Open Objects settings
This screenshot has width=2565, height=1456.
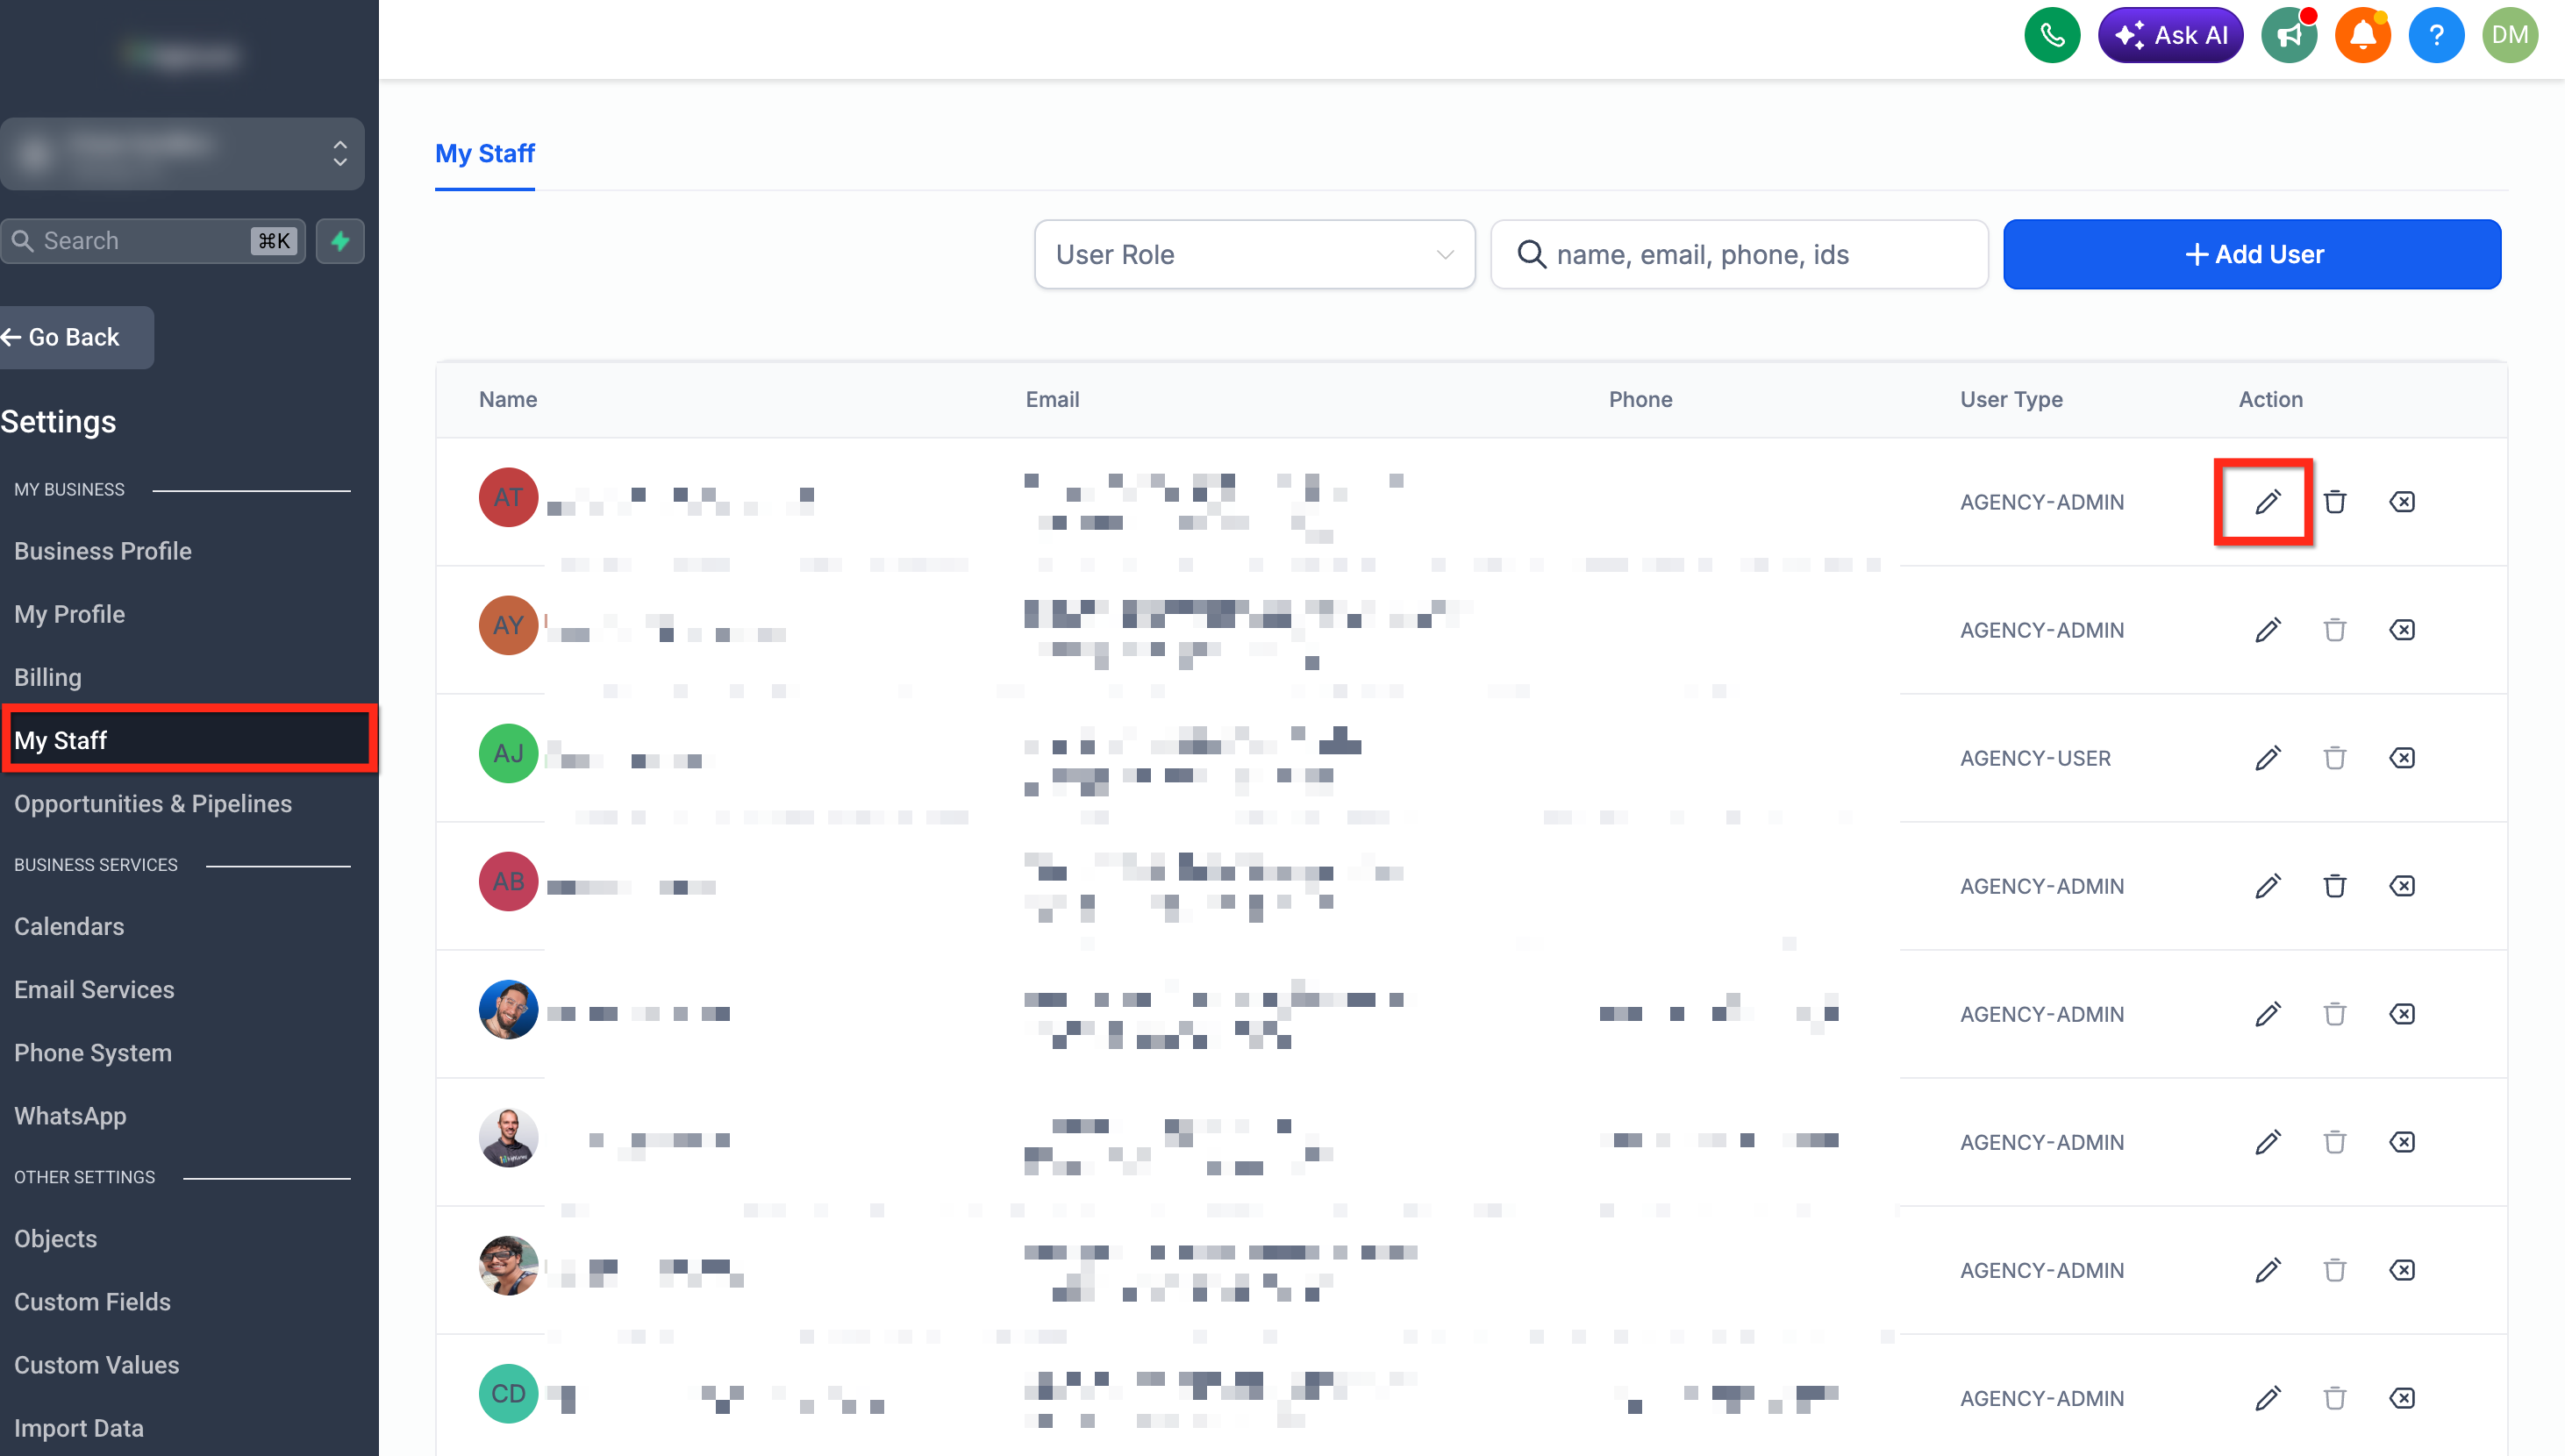pyautogui.click(x=56, y=1239)
